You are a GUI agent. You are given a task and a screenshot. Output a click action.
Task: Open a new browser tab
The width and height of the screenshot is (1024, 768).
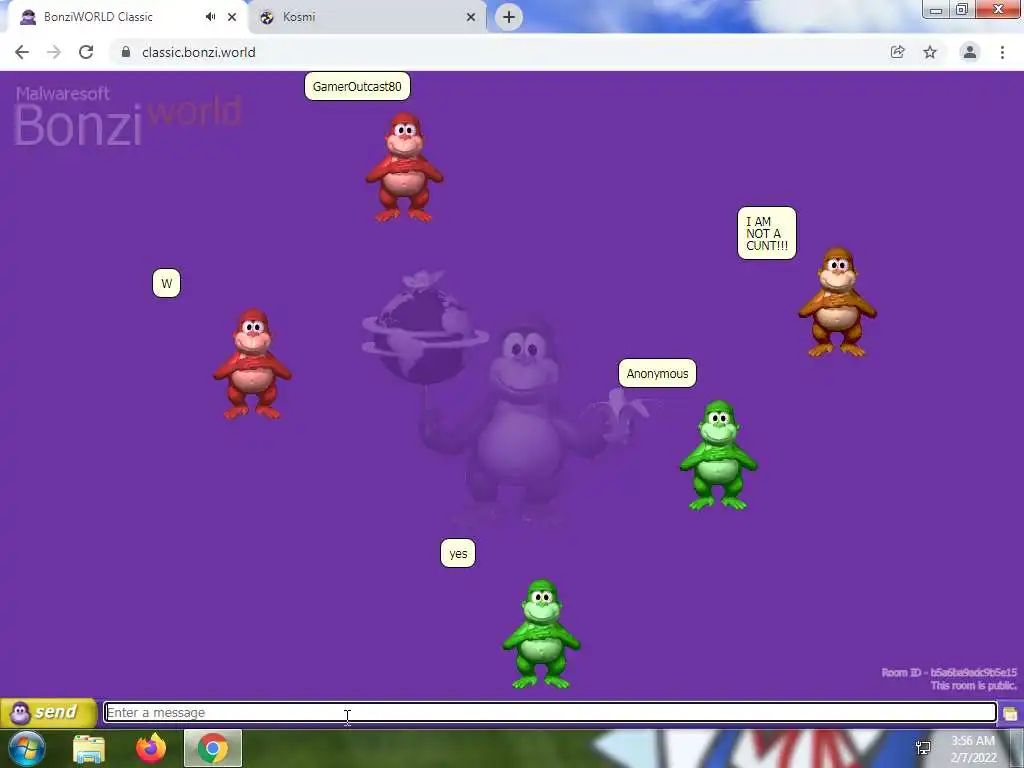[509, 17]
